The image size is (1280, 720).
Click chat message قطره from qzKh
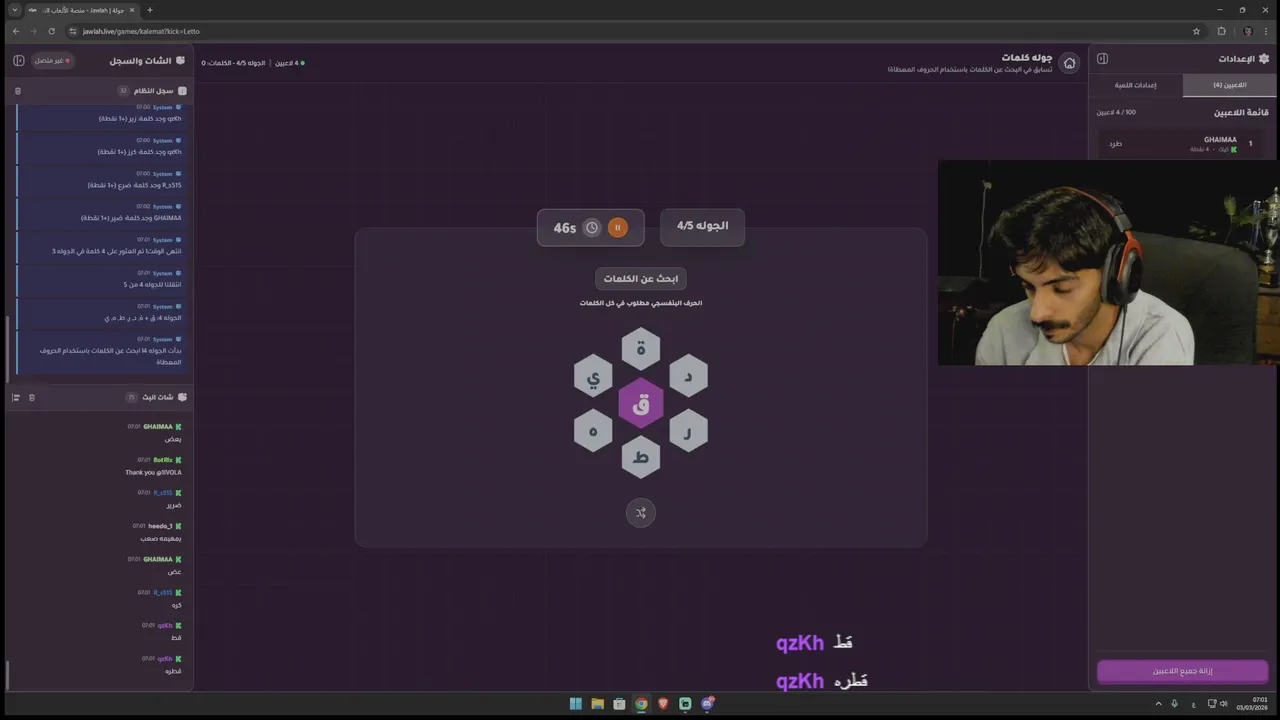(173, 671)
